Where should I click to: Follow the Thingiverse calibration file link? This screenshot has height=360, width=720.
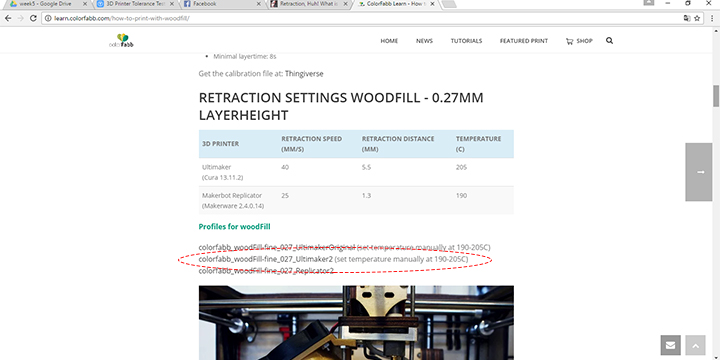(x=304, y=73)
